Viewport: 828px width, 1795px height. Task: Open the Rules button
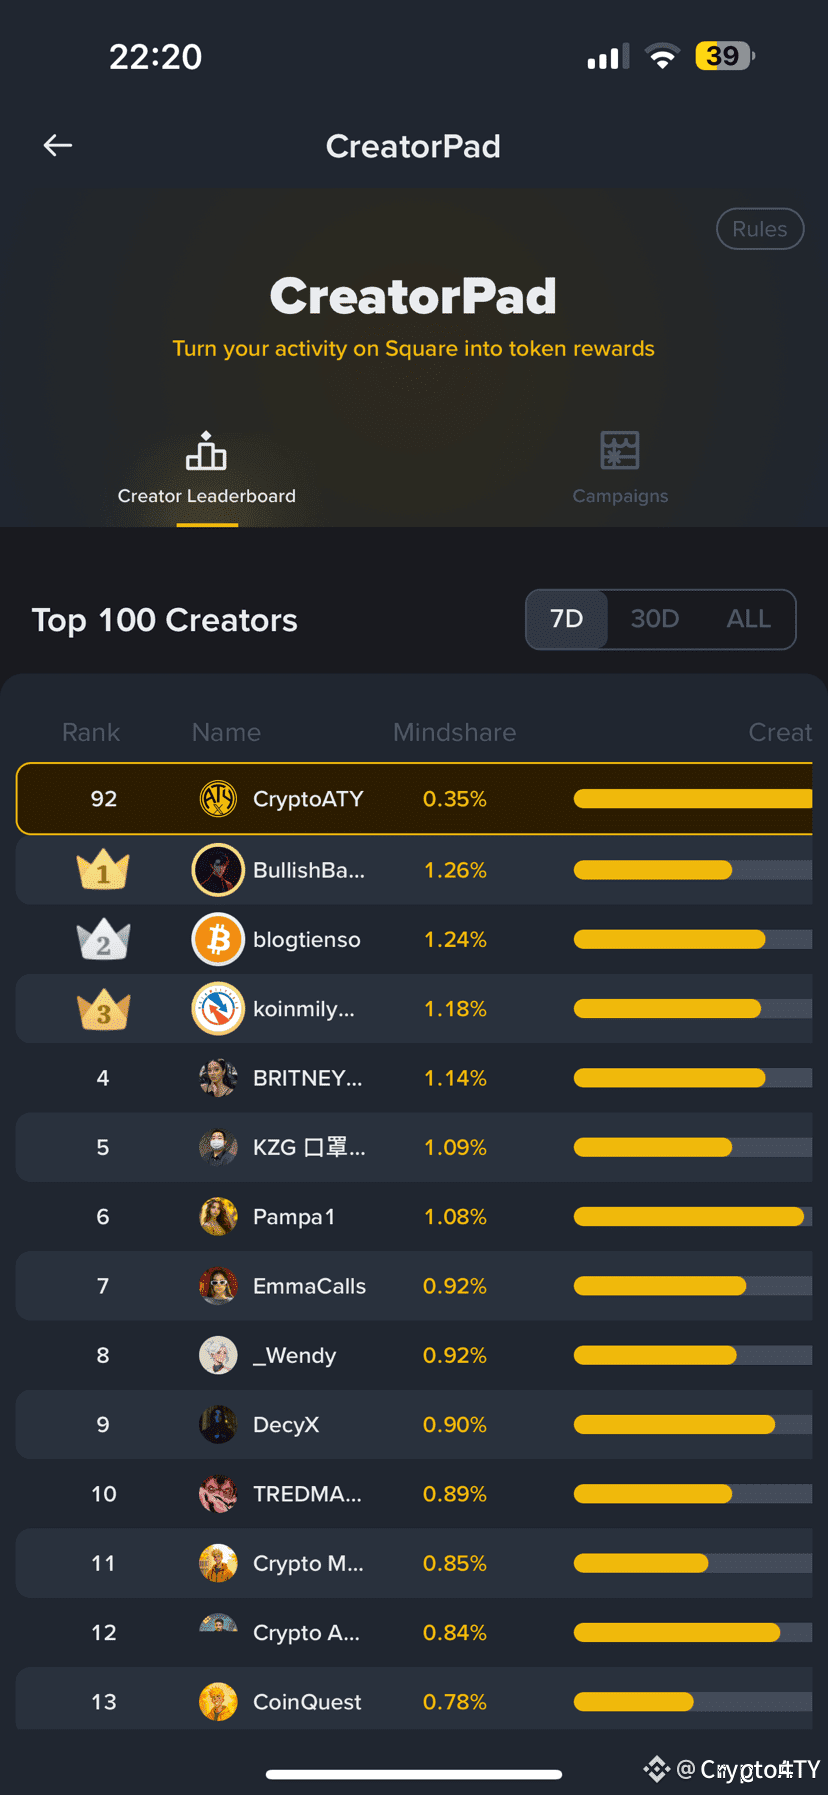tap(760, 228)
